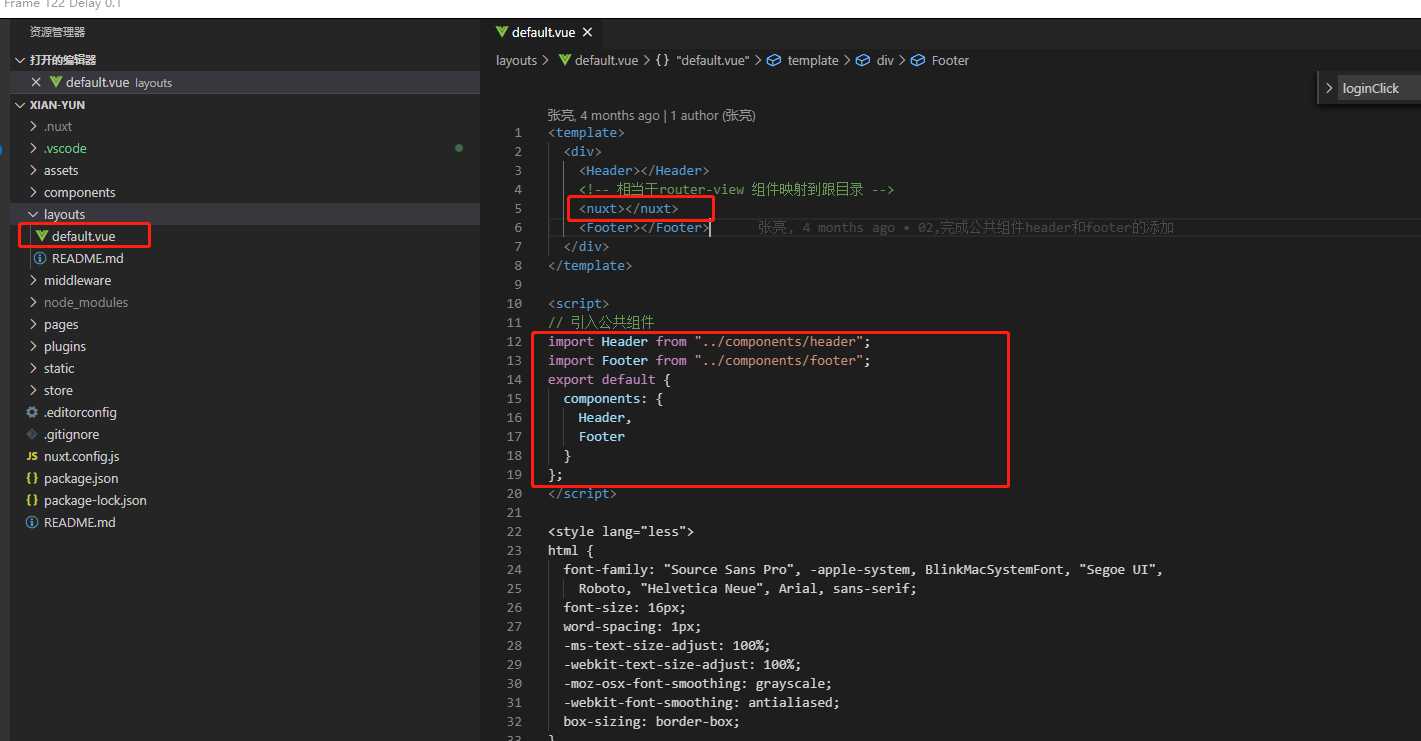Click import Footer code line
Image resolution: width=1421 pixels, height=741 pixels.
tap(709, 360)
